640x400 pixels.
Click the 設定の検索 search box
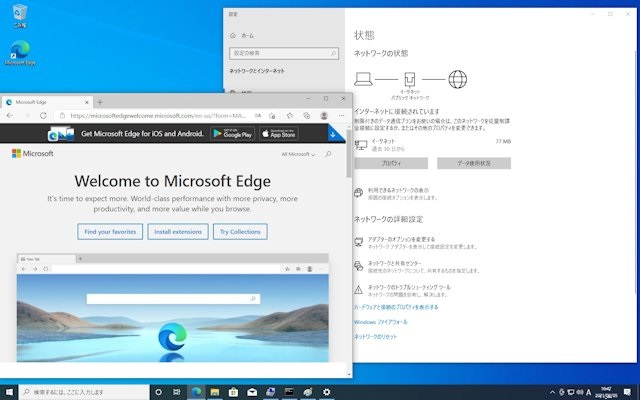284,53
